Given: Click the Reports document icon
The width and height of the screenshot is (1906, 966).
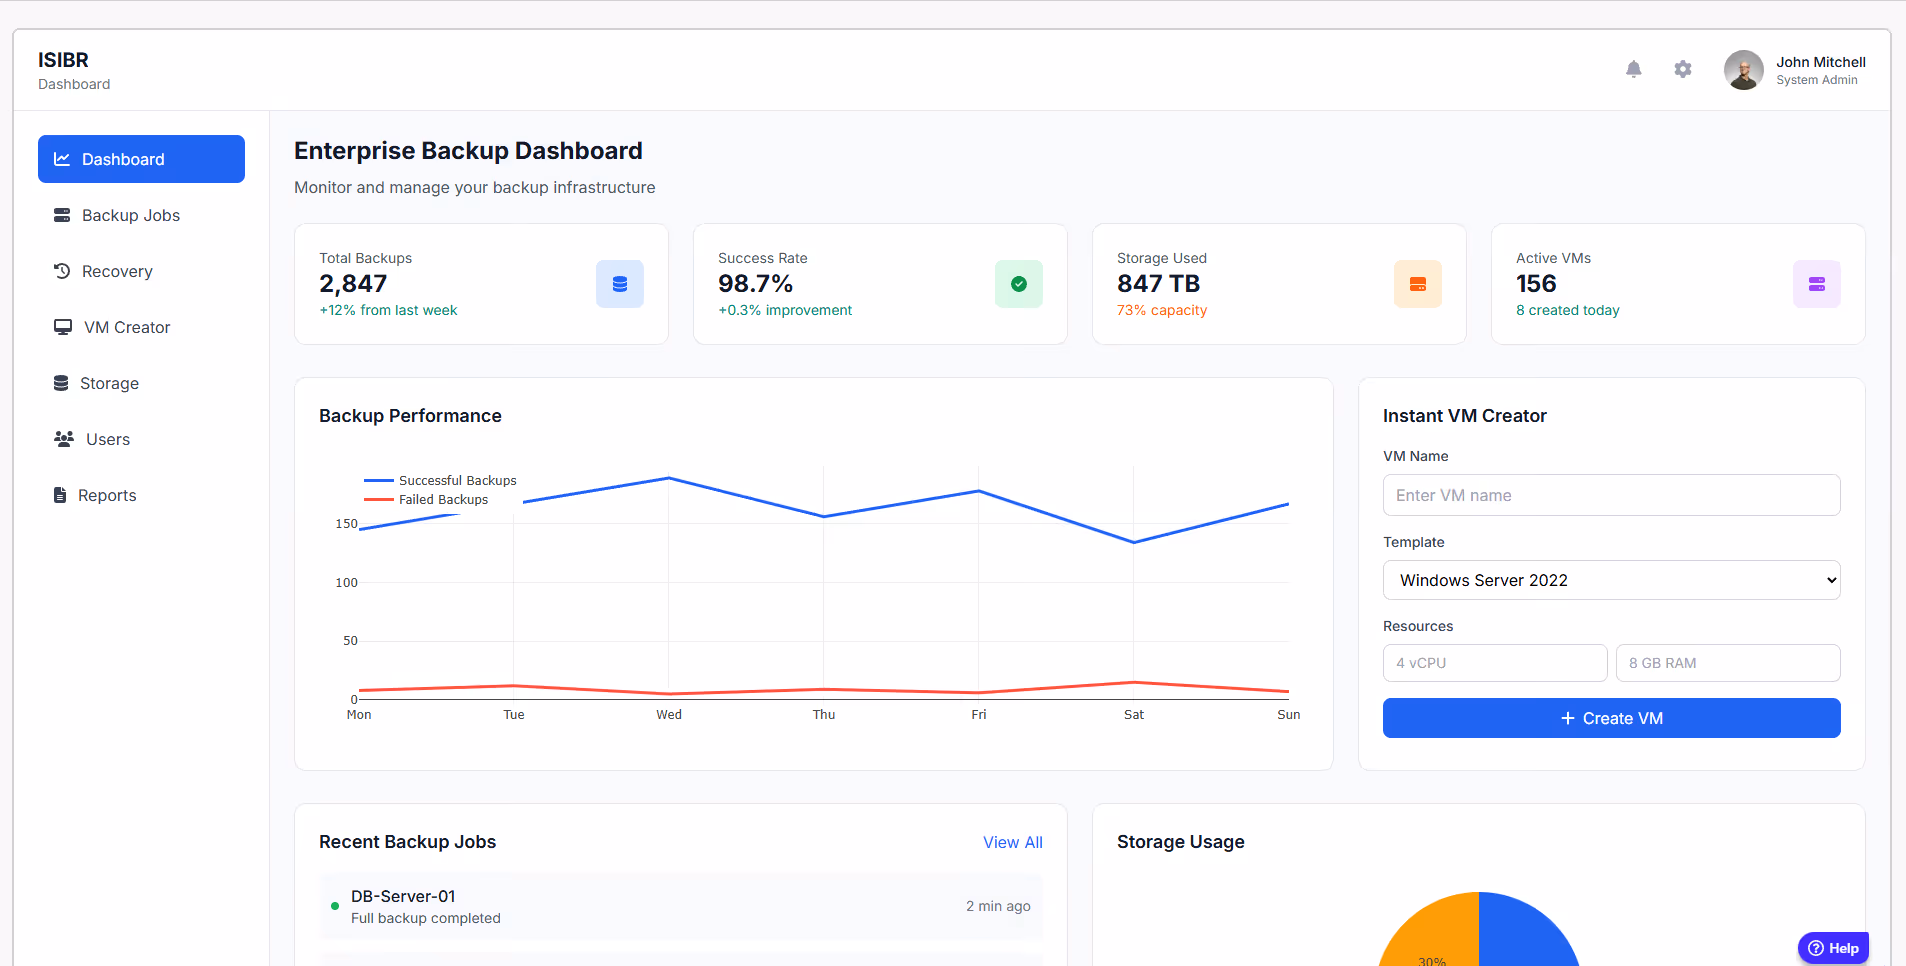Looking at the screenshot, I should 60,495.
